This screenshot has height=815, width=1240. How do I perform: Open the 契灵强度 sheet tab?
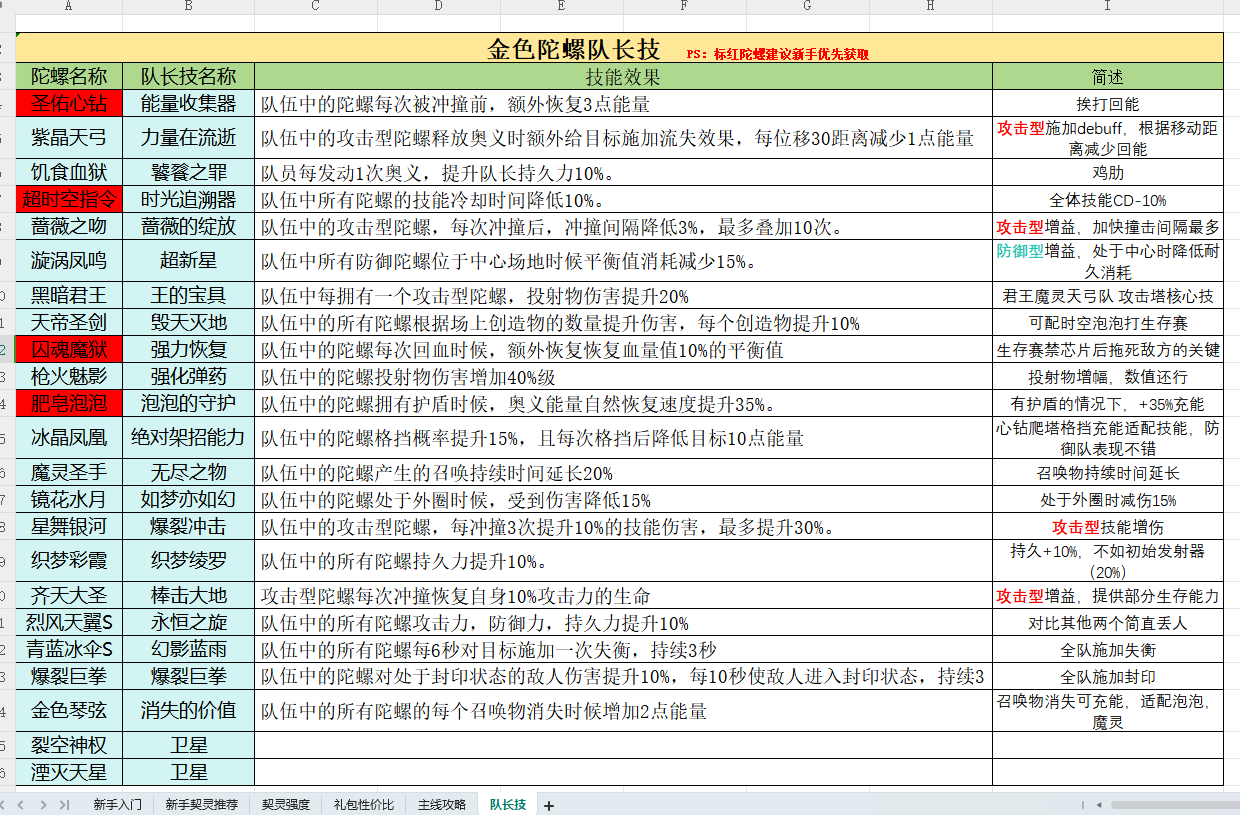click(286, 804)
